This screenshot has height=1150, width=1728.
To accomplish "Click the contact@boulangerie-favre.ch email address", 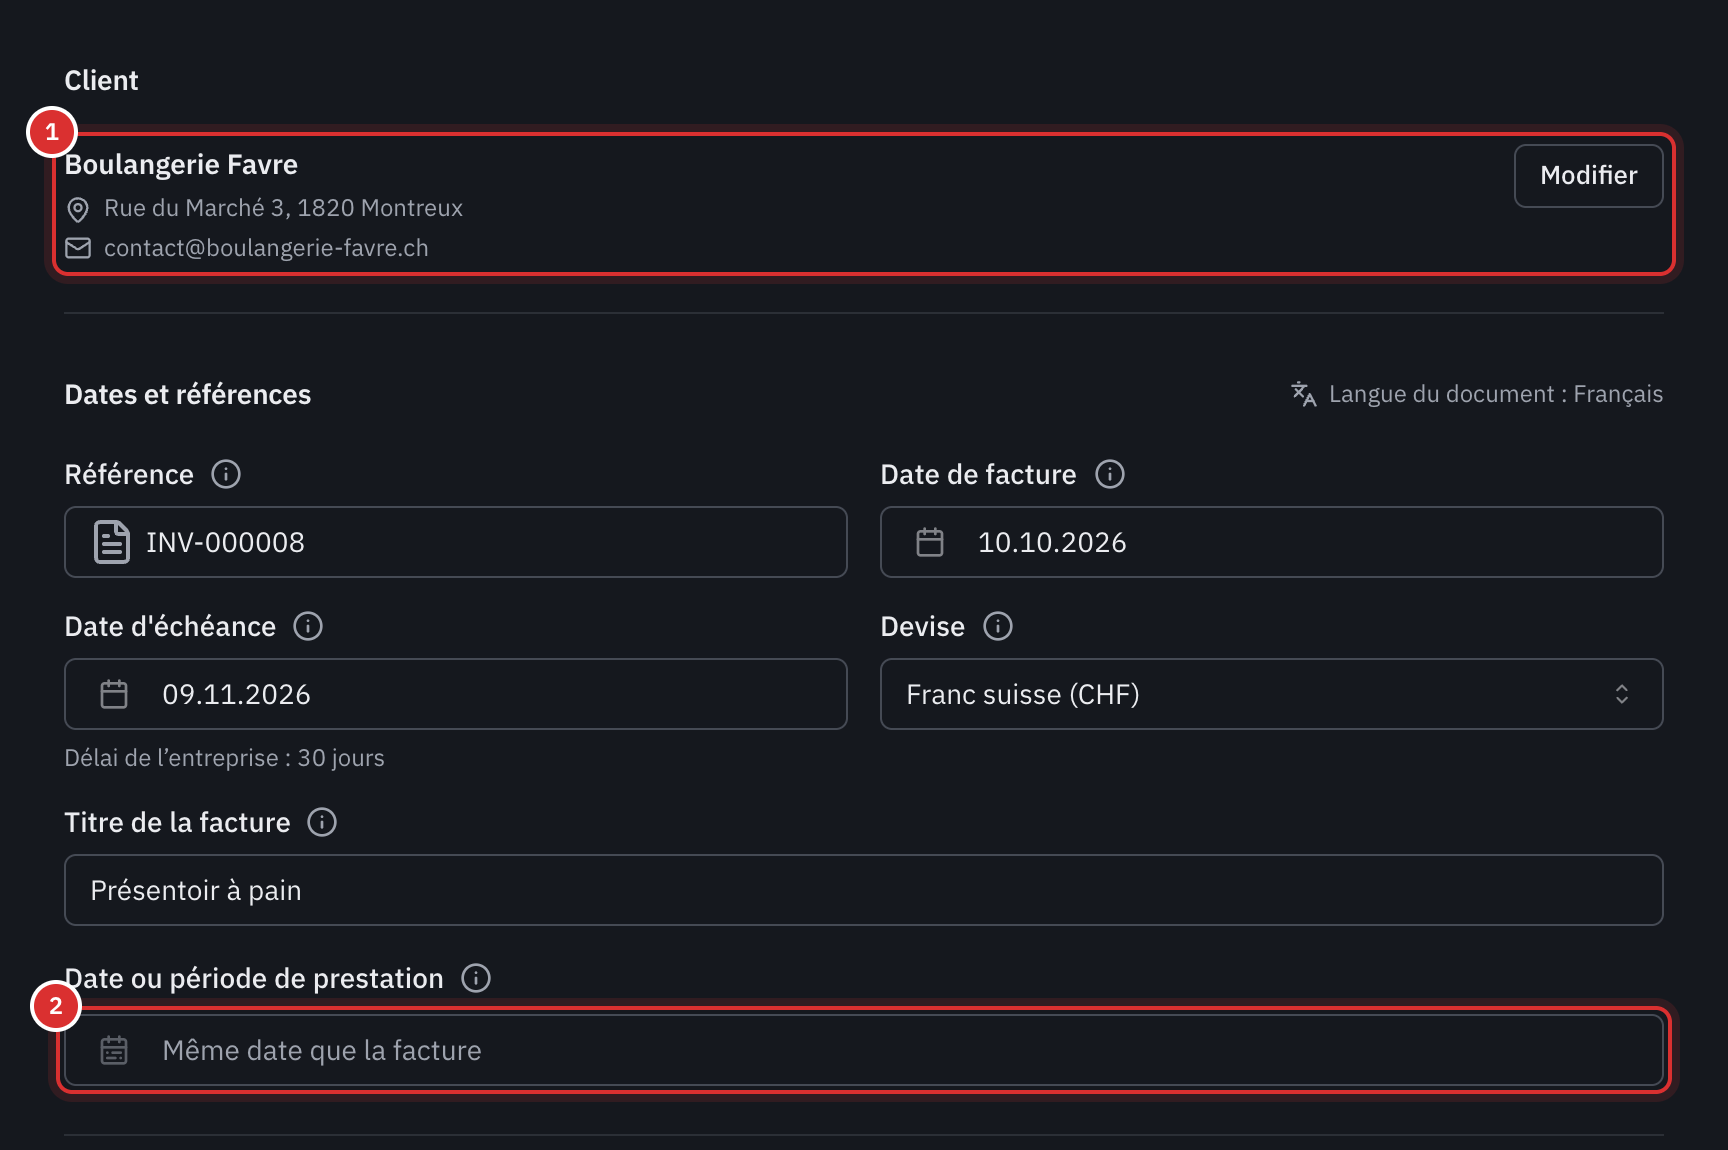I will coord(266,248).
